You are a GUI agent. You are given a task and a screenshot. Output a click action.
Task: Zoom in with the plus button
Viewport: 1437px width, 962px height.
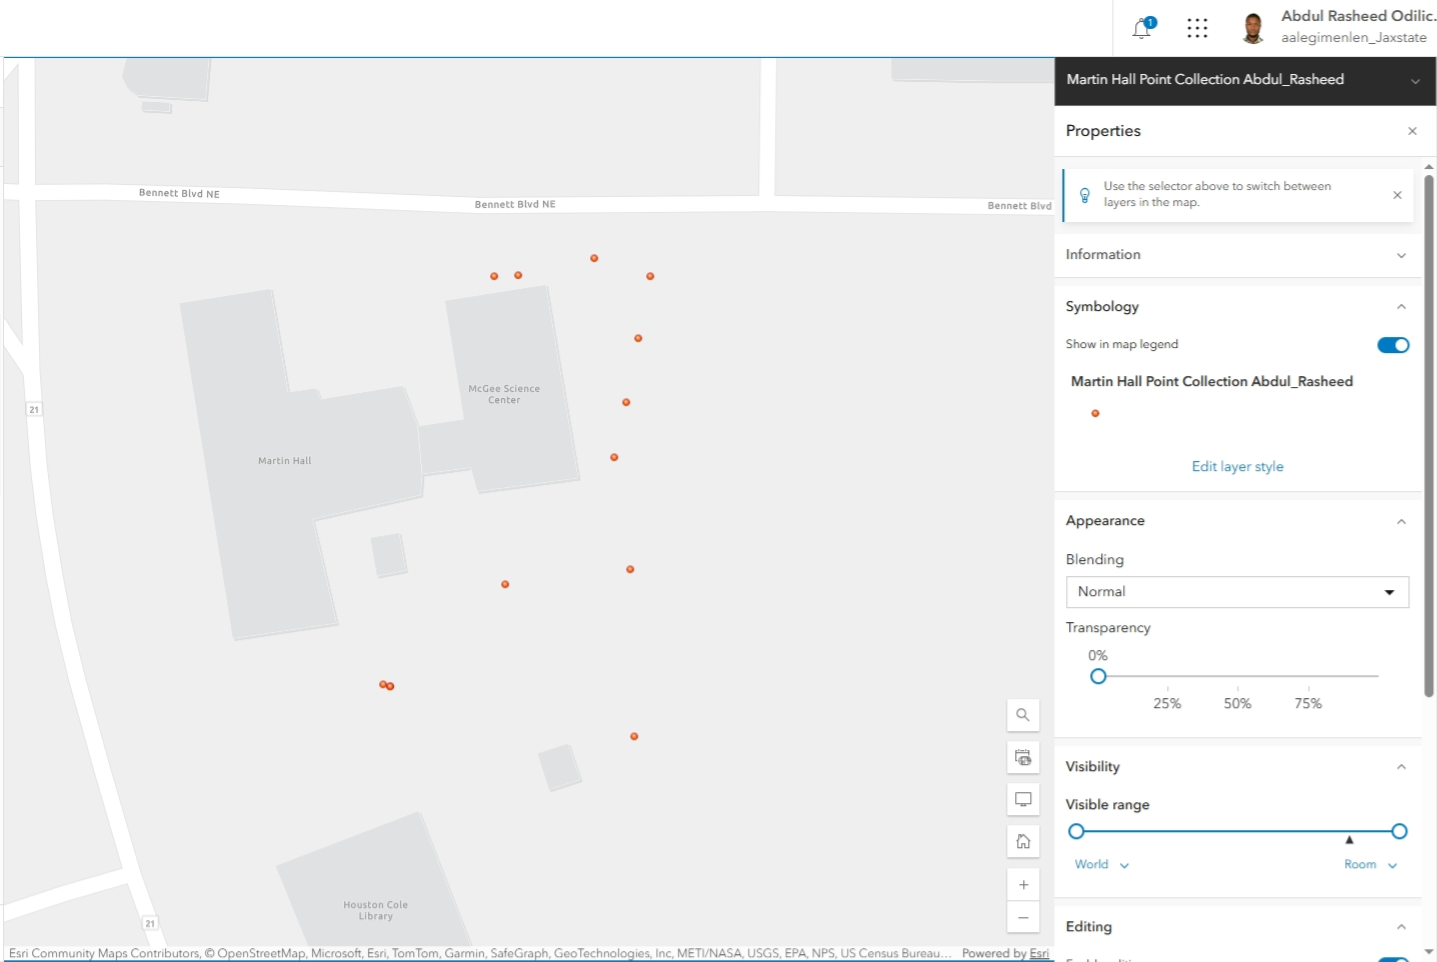pos(1023,885)
